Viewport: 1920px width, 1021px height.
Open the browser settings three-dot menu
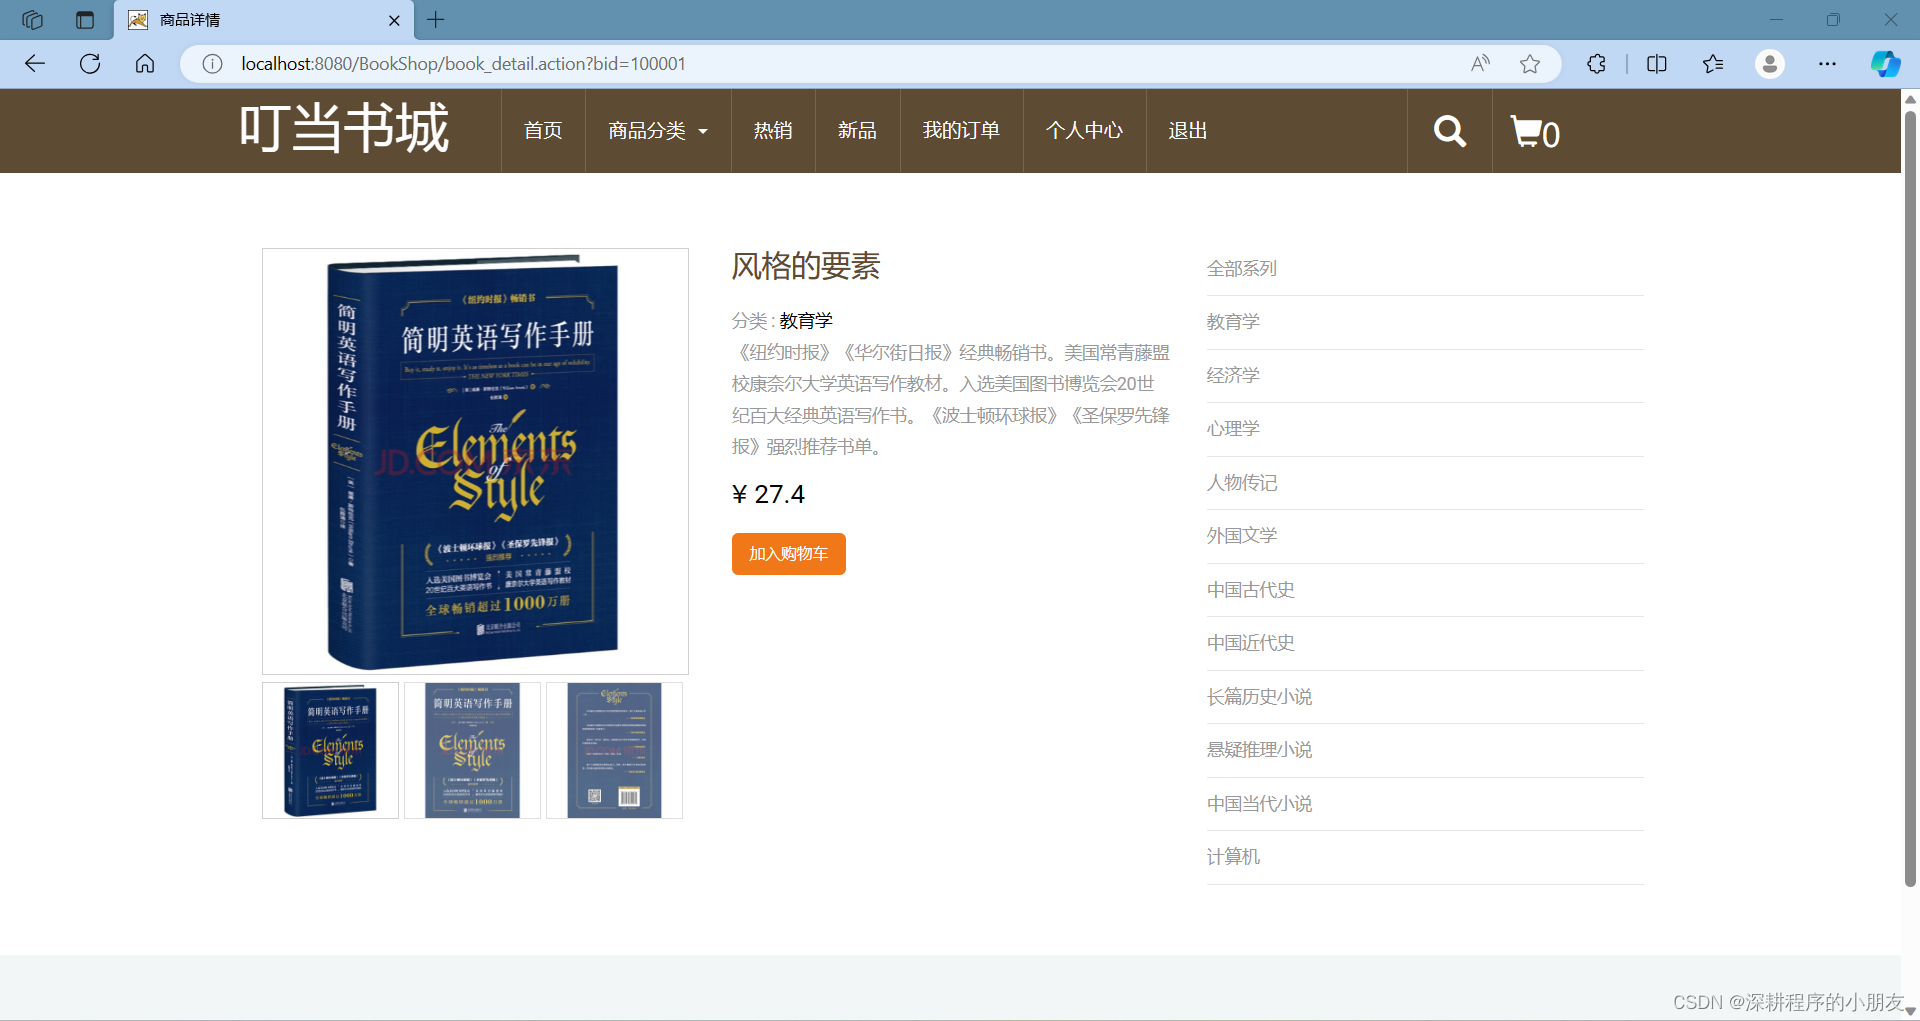pos(1827,63)
